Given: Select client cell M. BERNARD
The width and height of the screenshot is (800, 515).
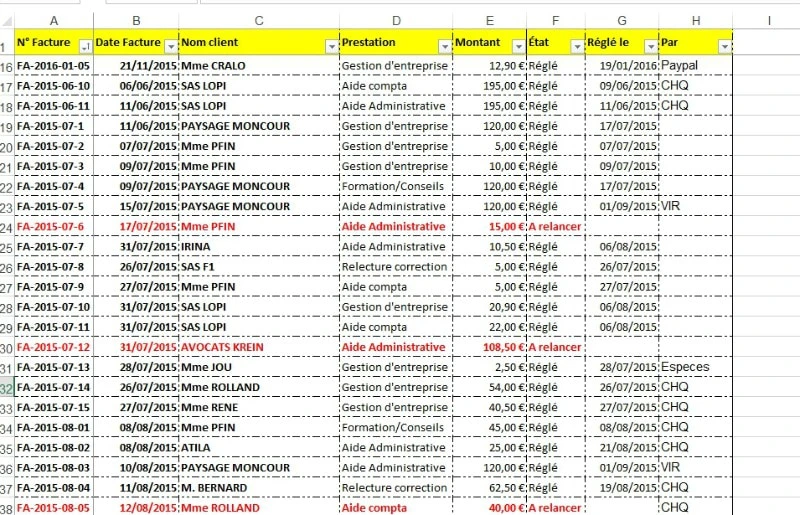Looking at the screenshot, I should (x=259, y=488).
